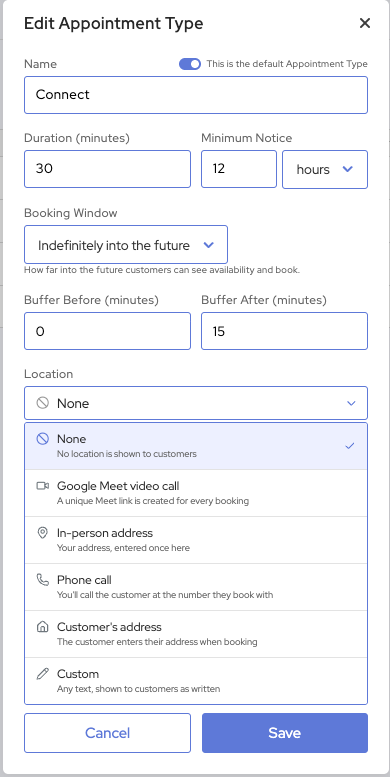The height and width of the screenshot is (777, 390).
Task: Click the Buffer Before minutes field
Action: (x=108, y=331)
